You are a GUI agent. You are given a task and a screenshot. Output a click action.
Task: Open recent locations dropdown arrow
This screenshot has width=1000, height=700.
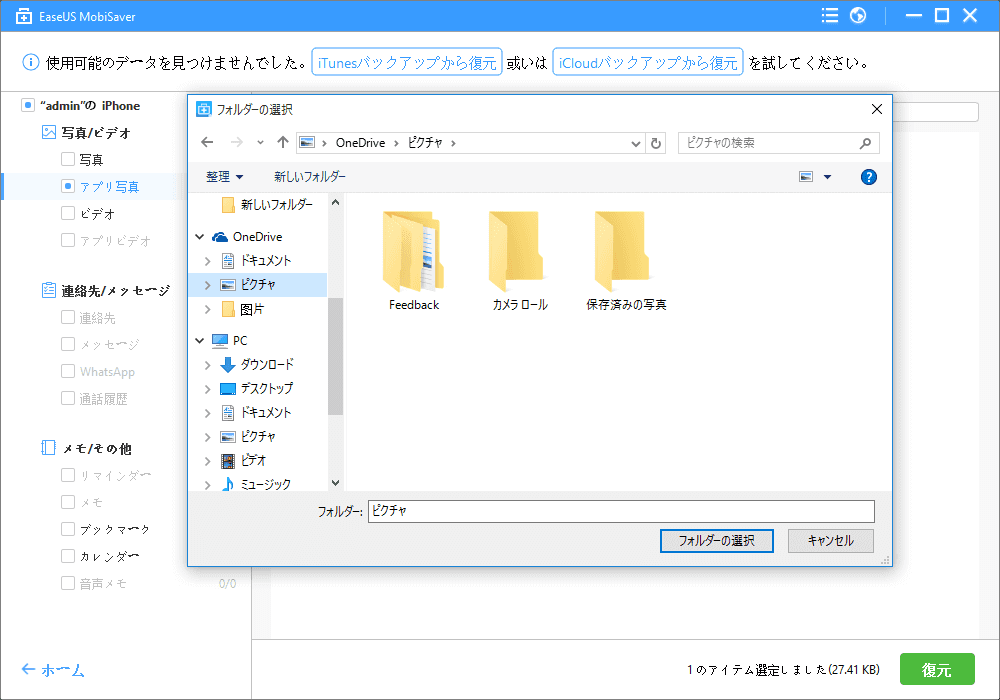click(x=260, y=142)
